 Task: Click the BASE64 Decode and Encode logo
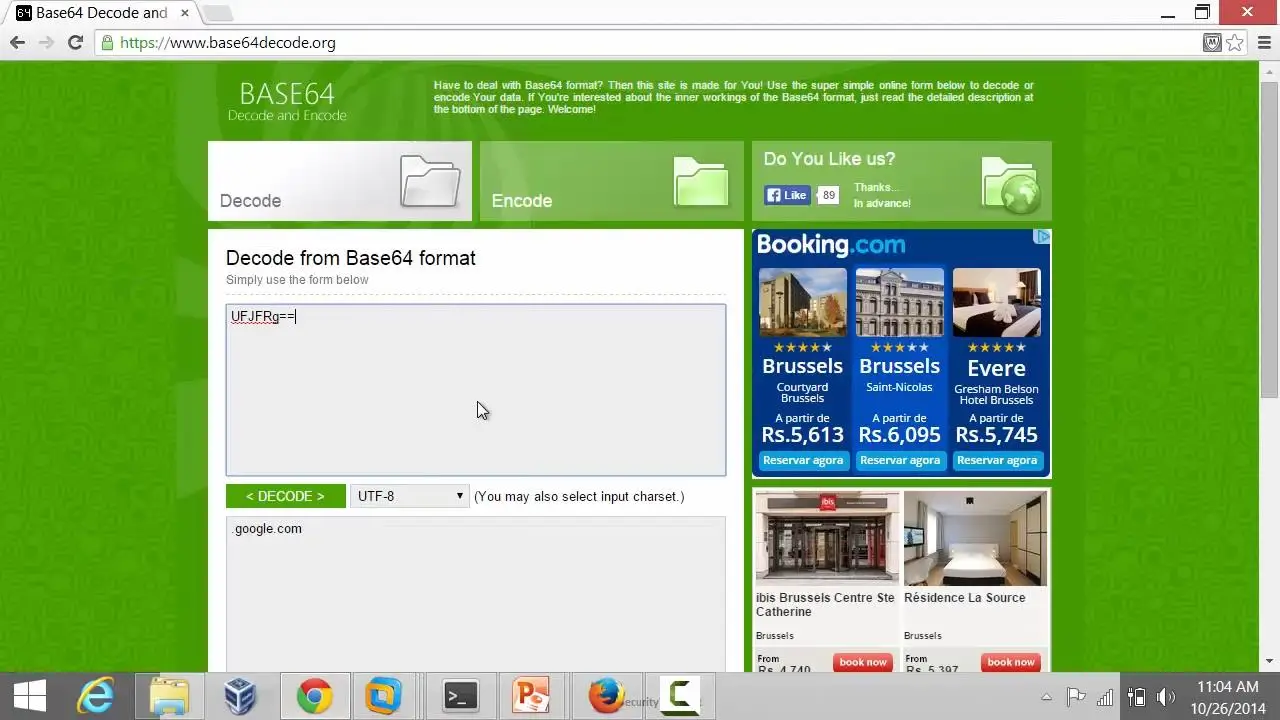[287, 102]
